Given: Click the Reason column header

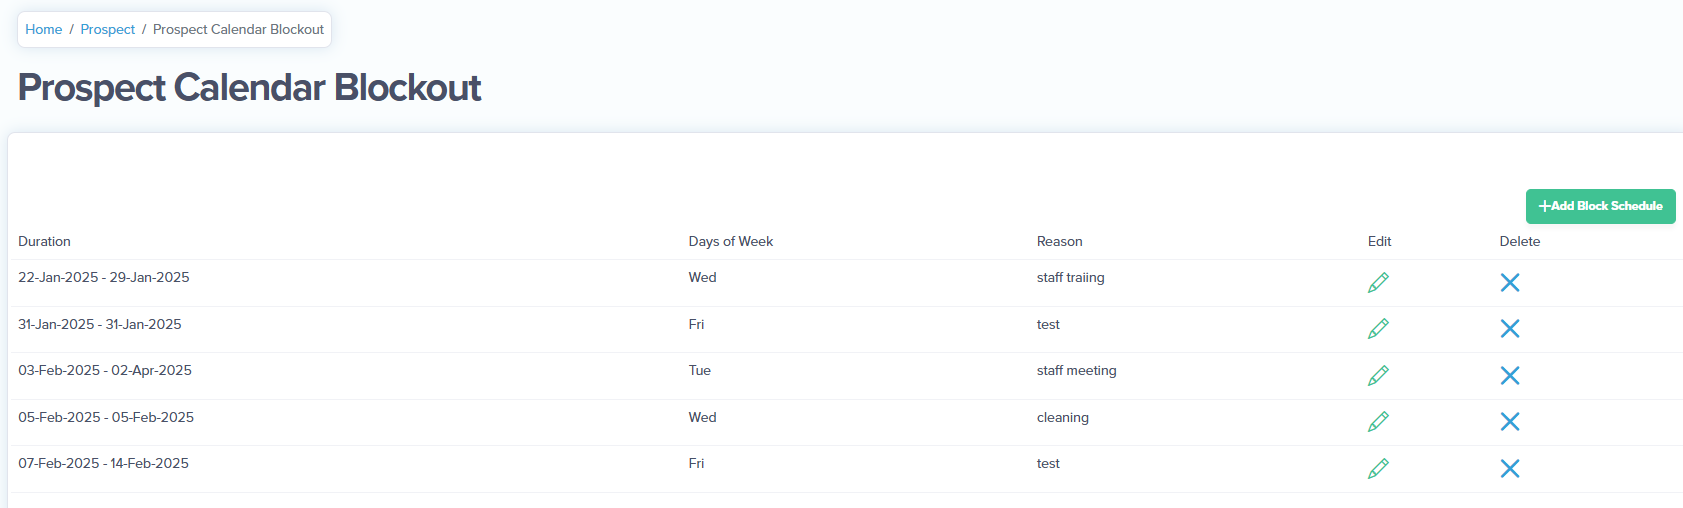Looking at the screenshot, I should click(x=1060, y=242).
